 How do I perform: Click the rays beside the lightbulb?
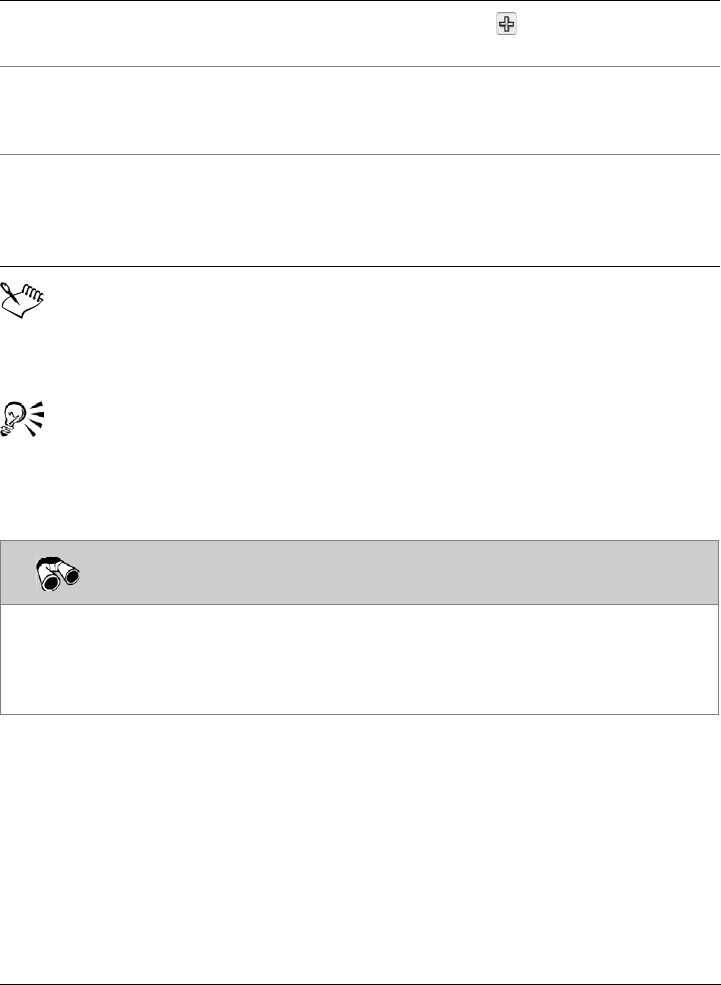coord(36,418)
